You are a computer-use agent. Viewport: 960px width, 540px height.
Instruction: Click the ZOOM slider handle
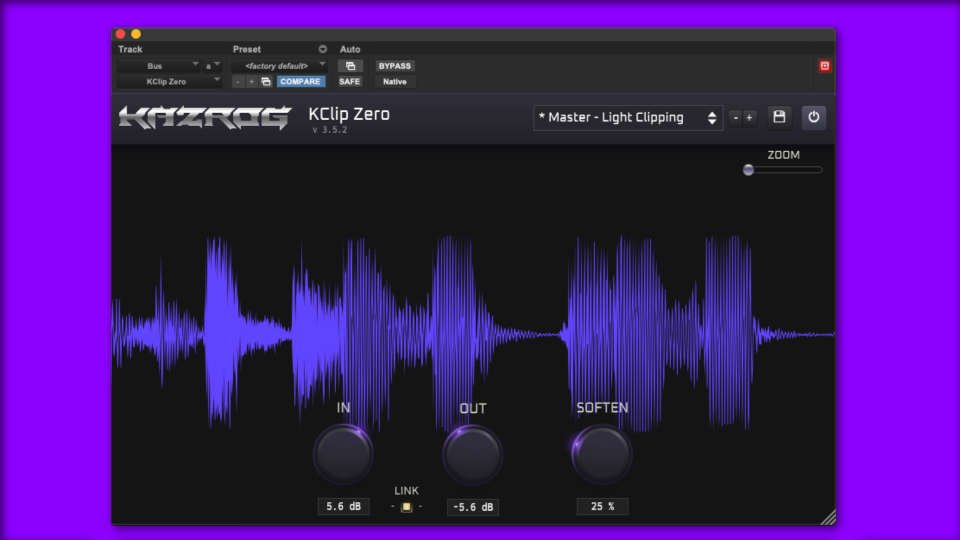pos(748,170)
